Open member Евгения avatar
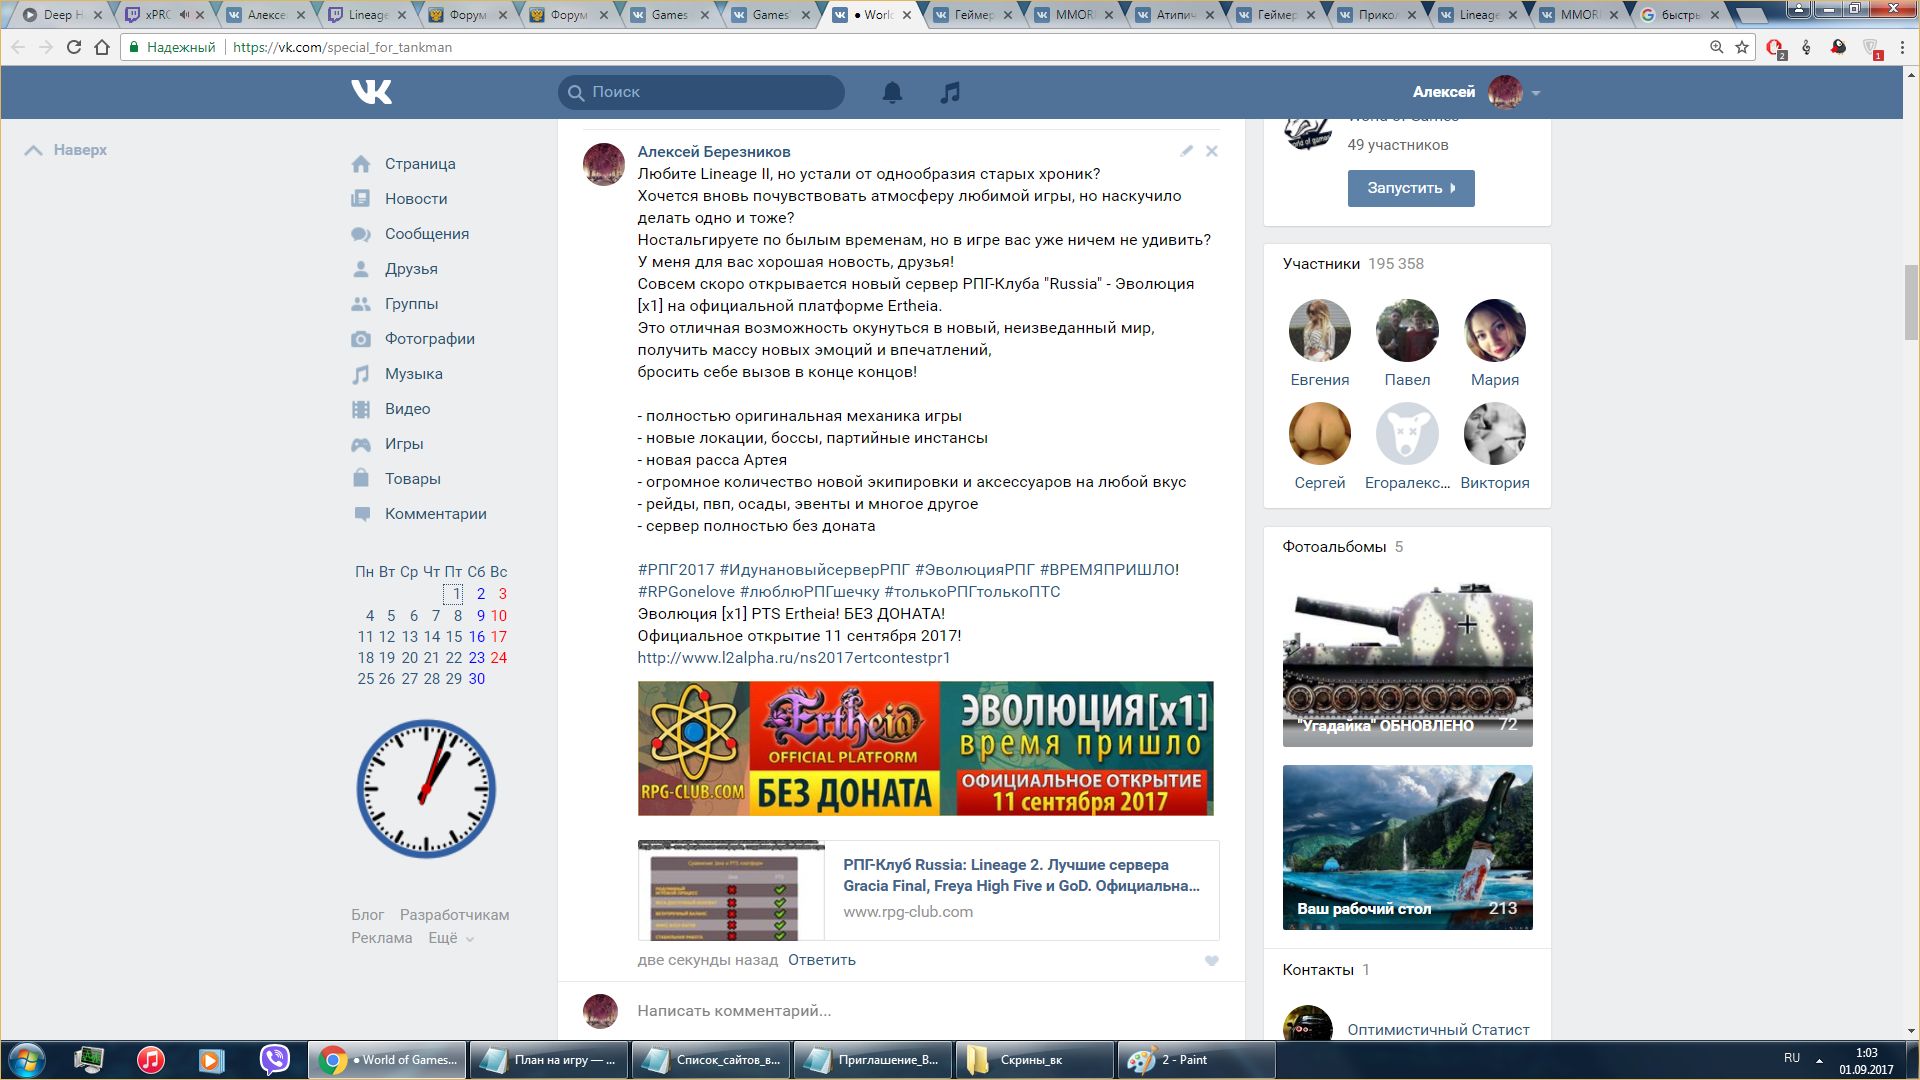 [x=1320, y=330]
